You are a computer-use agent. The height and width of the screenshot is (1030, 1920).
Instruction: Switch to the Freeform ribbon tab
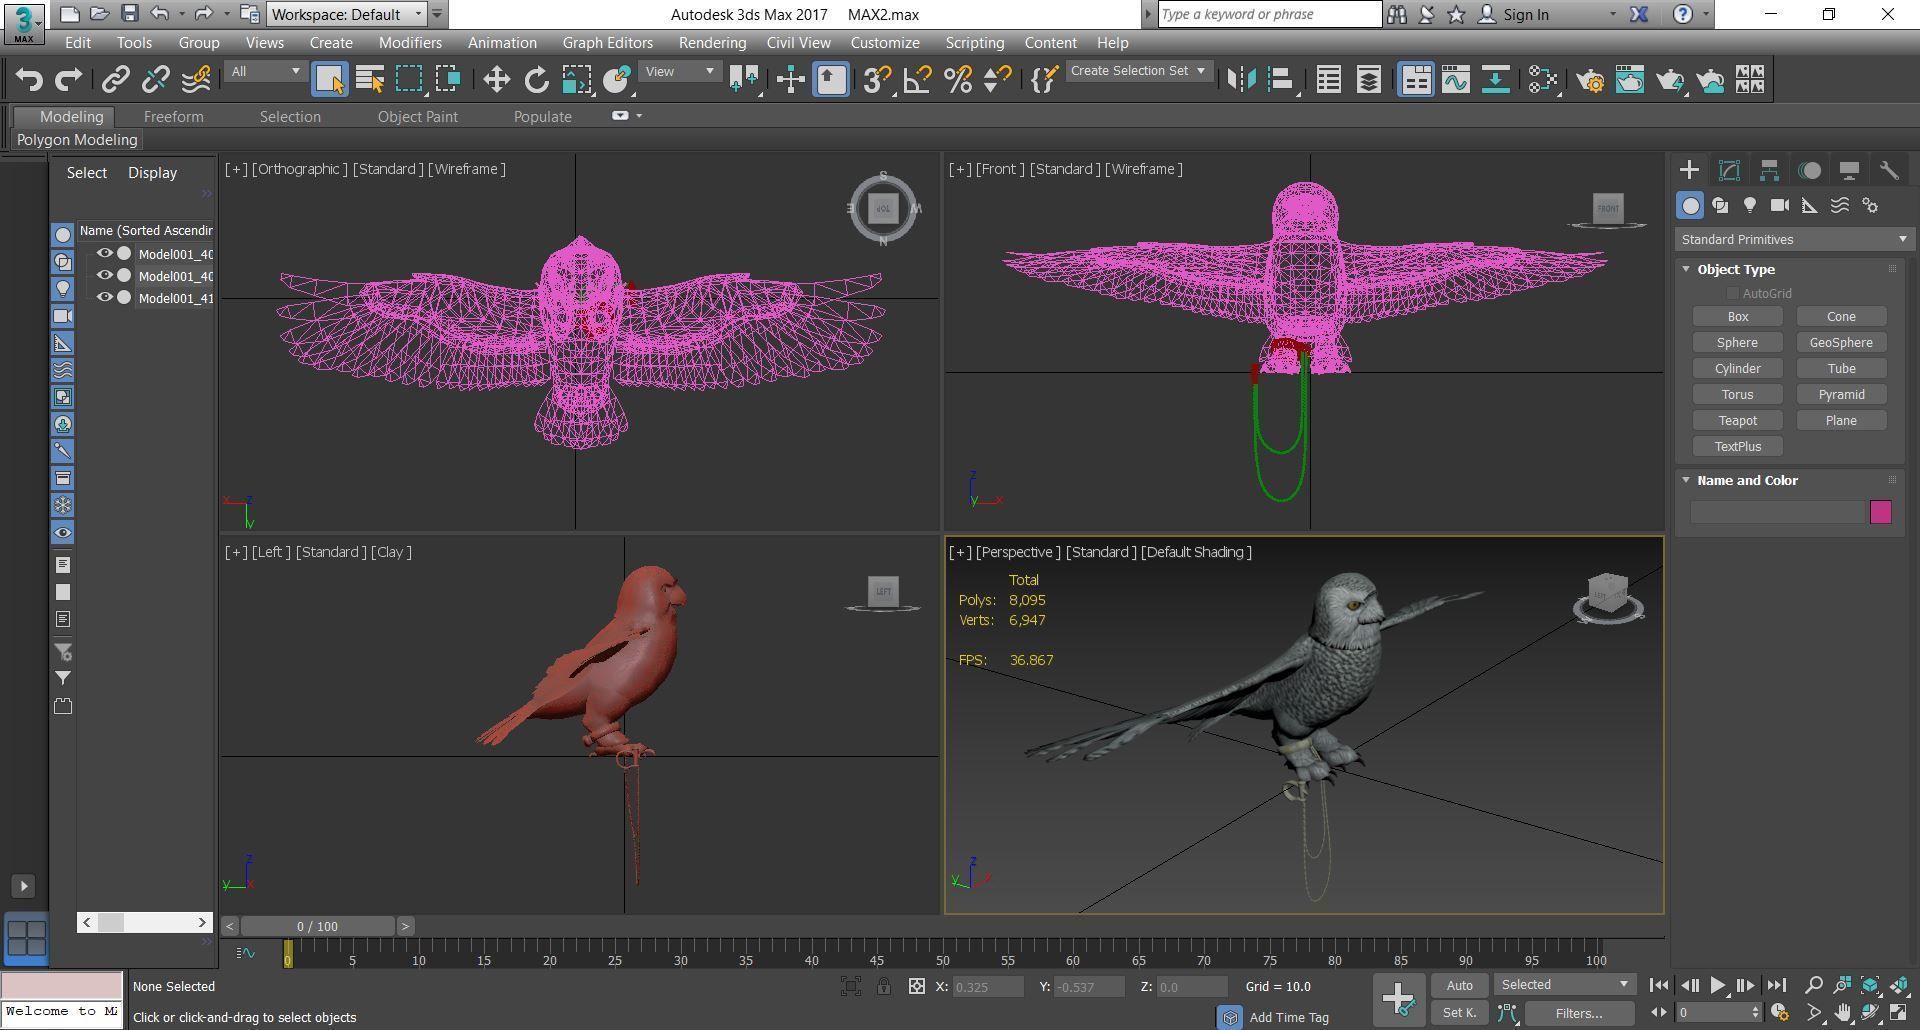[173, 117]
